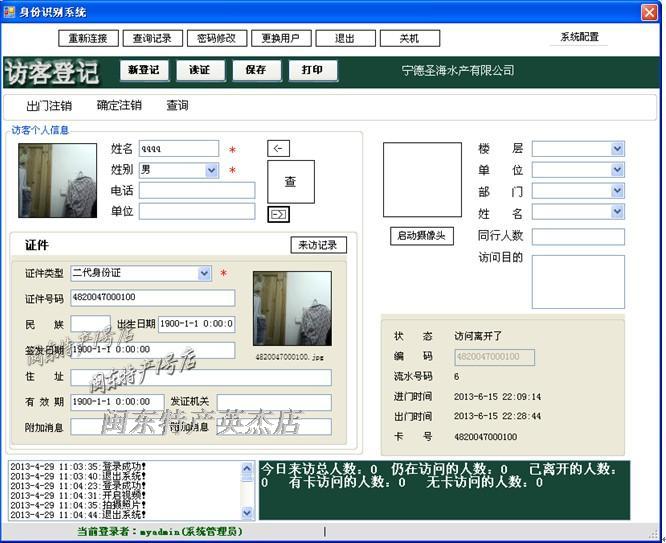Open the visited person 姓名 dropdown
This screenshot has height=543, width=666.
click(x=617, y=212)
